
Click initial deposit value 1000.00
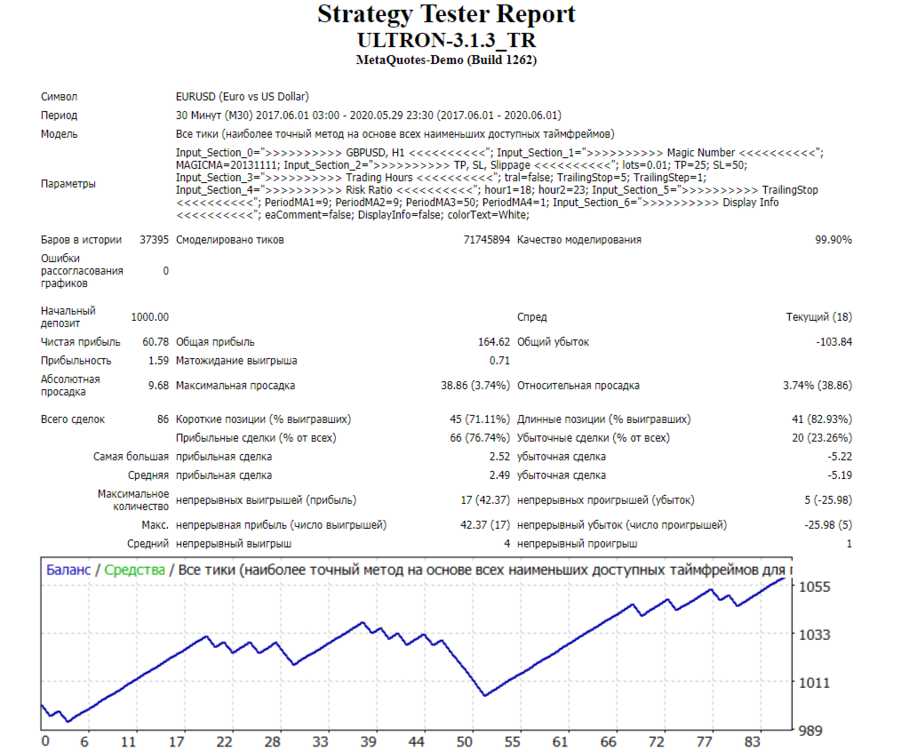coord(150,317)
